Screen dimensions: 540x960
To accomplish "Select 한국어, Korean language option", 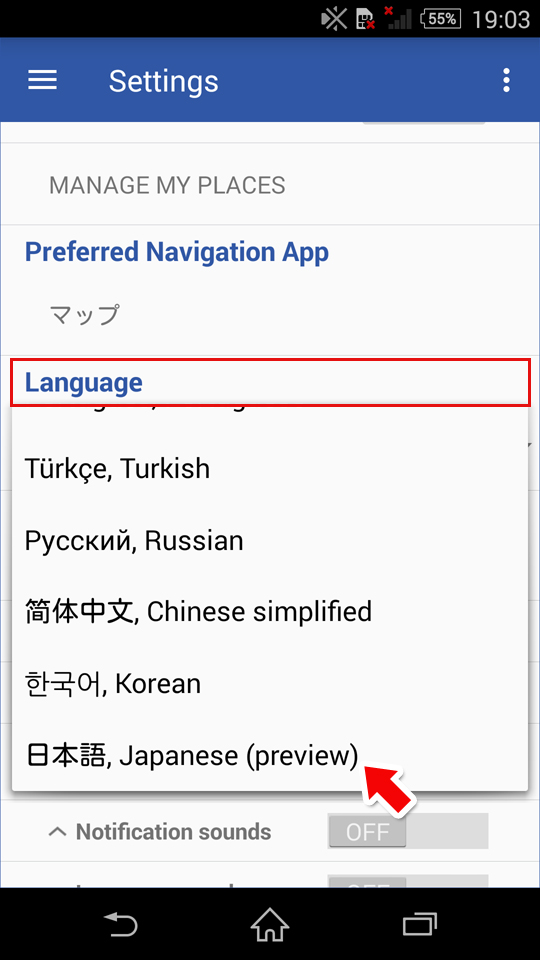I will pyautogui.click(x=269, y=683).
